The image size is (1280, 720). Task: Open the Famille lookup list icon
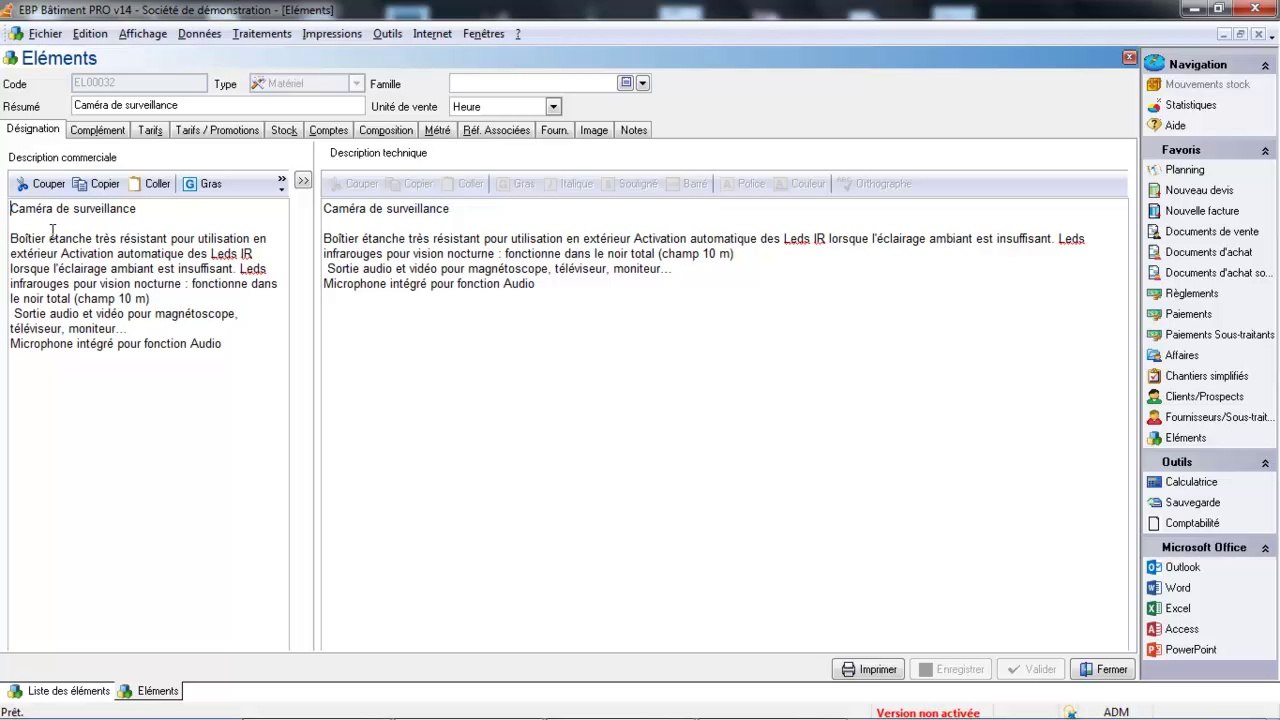626,84
